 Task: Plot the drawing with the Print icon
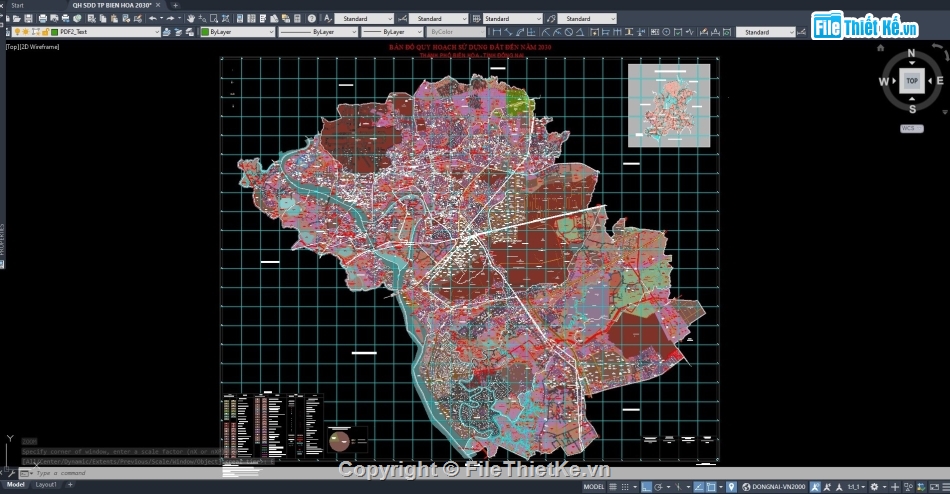[x=42, y=19]
